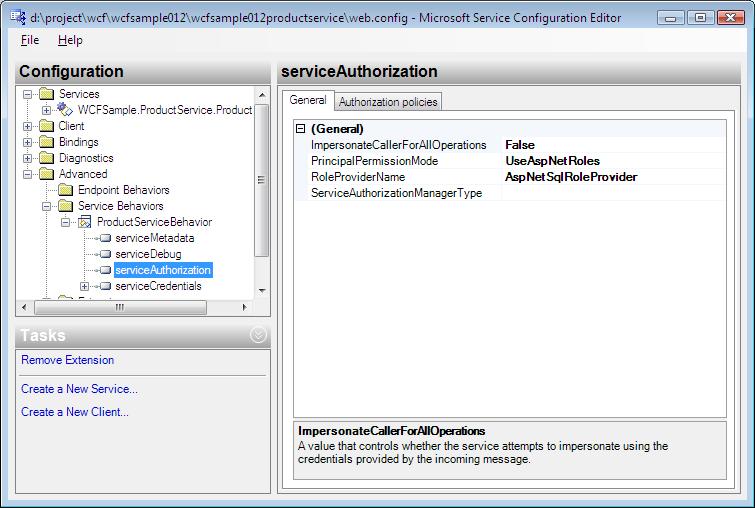Viewport: 755px width, 508px height.
Task: Select the Advanced tree item label
Action: tap(83, 174)
